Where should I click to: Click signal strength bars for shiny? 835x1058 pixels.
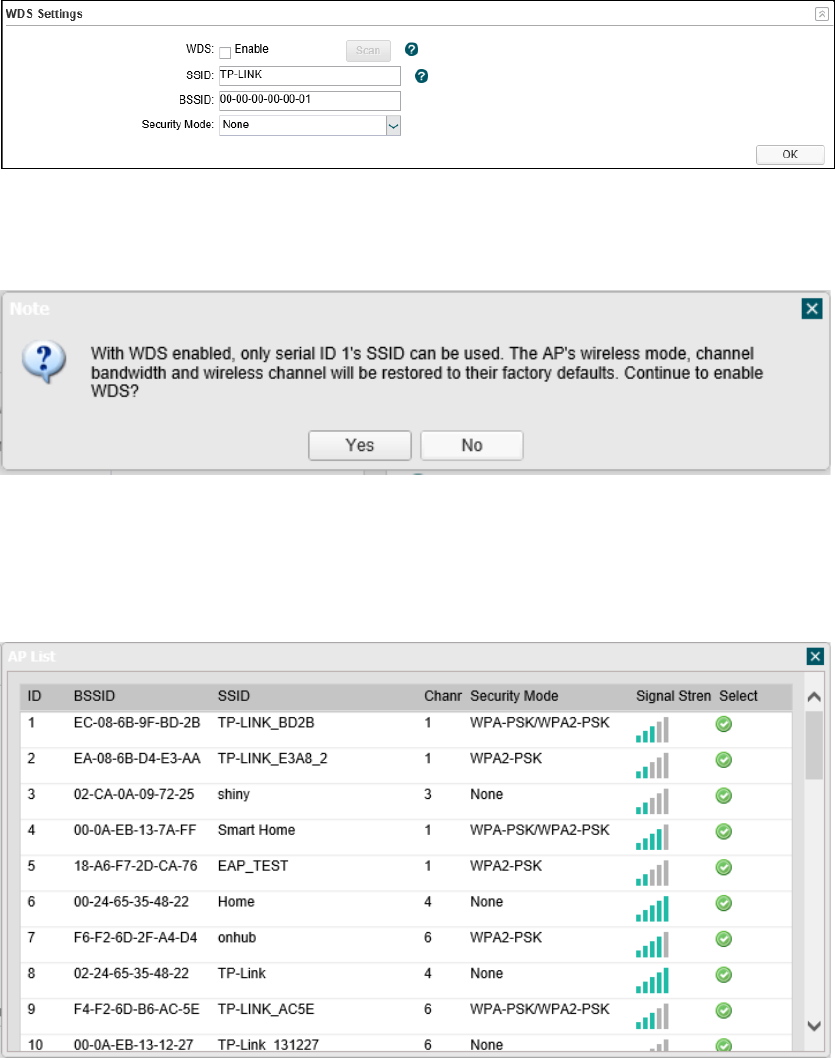tap(652, 802)
